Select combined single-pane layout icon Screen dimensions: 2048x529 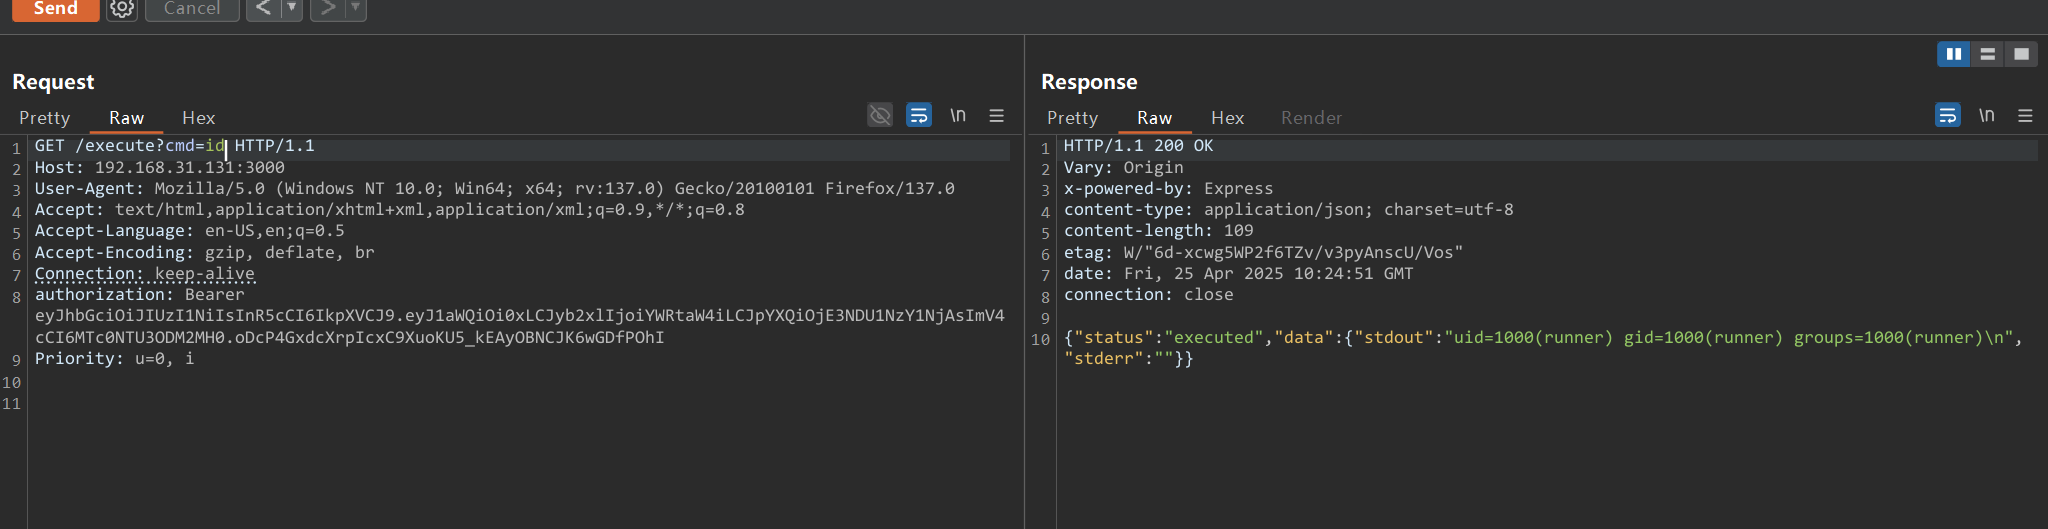click(2022, 54)
